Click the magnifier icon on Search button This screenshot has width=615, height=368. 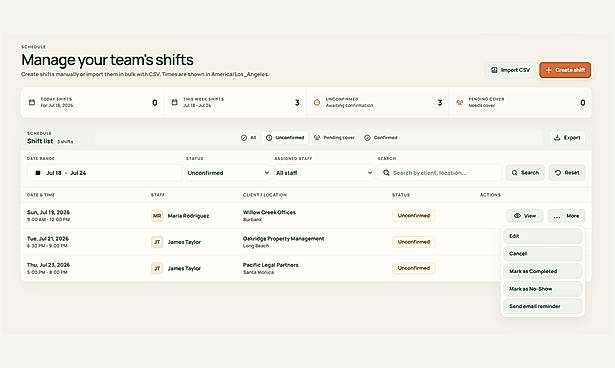(x=515, y=173)
